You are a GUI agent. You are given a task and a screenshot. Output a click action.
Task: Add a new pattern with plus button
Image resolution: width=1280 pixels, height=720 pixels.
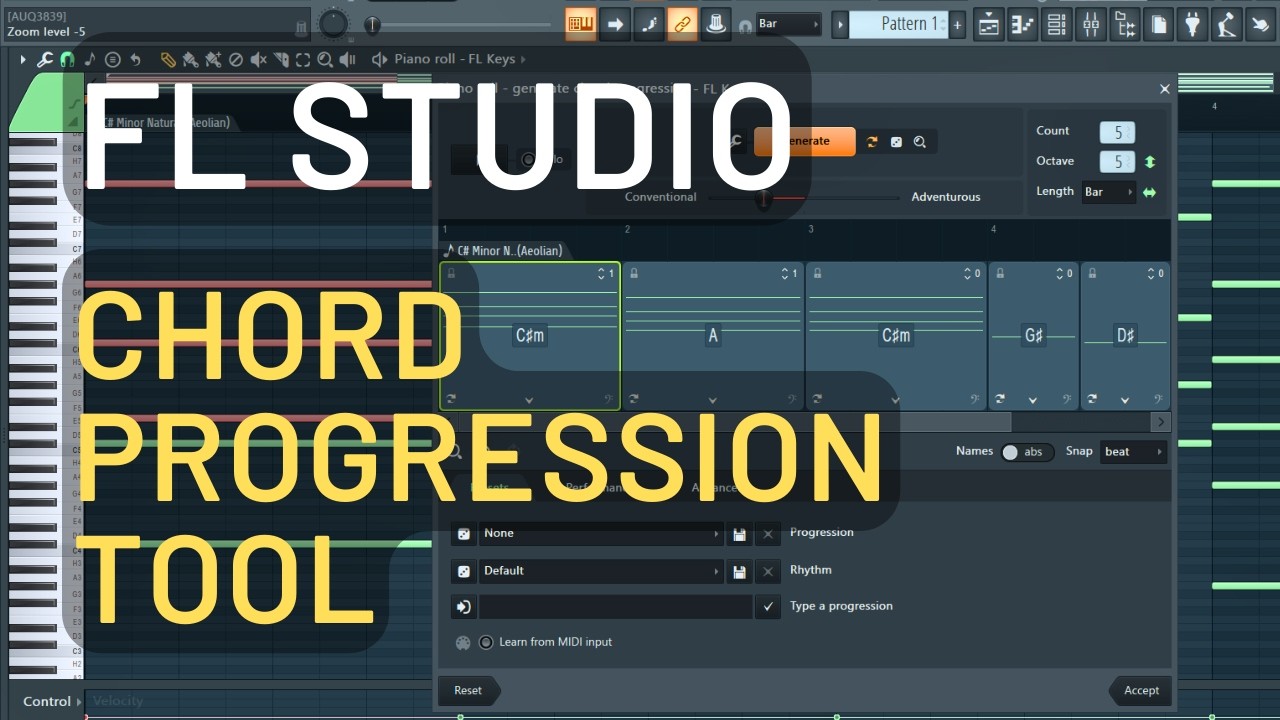(957, 24)
